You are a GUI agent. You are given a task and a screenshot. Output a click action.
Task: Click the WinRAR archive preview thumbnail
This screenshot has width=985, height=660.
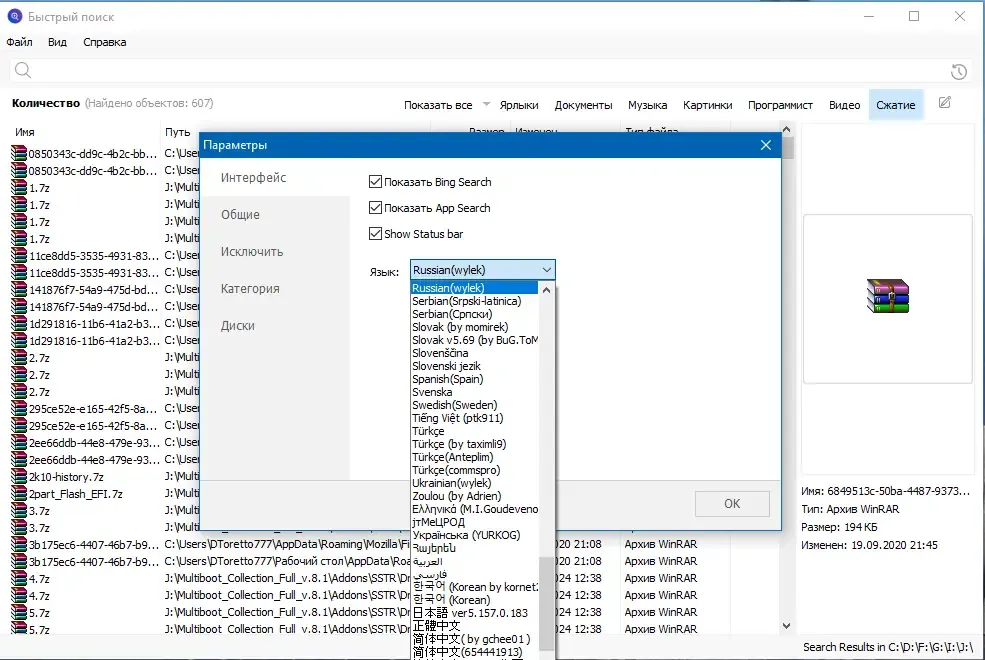[x=888, y=296]
